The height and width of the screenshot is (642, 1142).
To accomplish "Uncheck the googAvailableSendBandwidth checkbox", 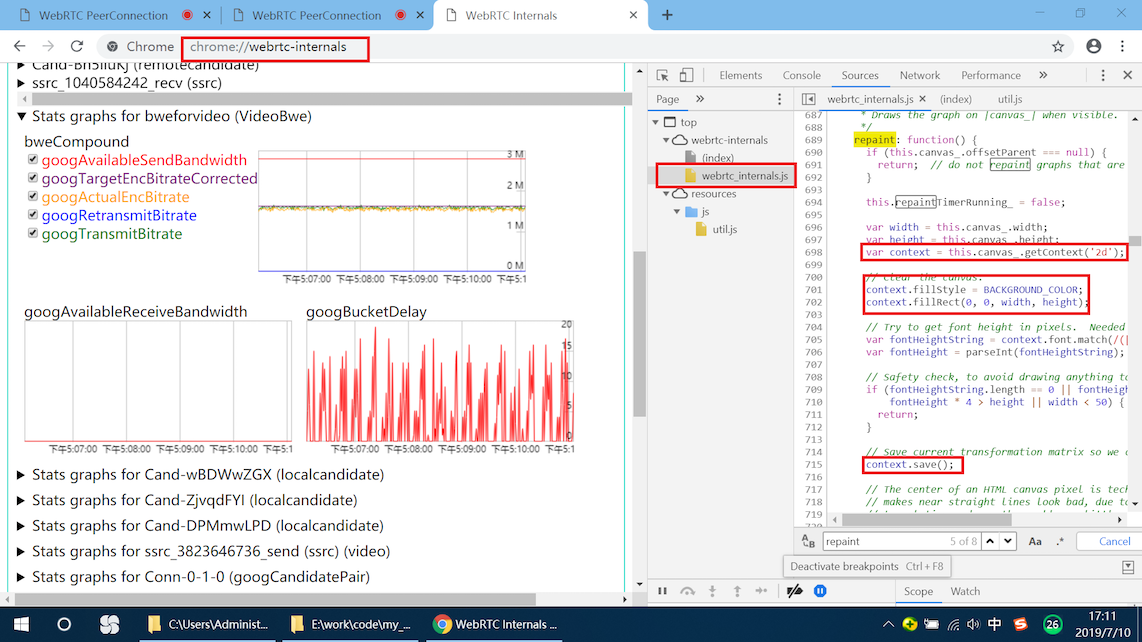I will point(33,160).
